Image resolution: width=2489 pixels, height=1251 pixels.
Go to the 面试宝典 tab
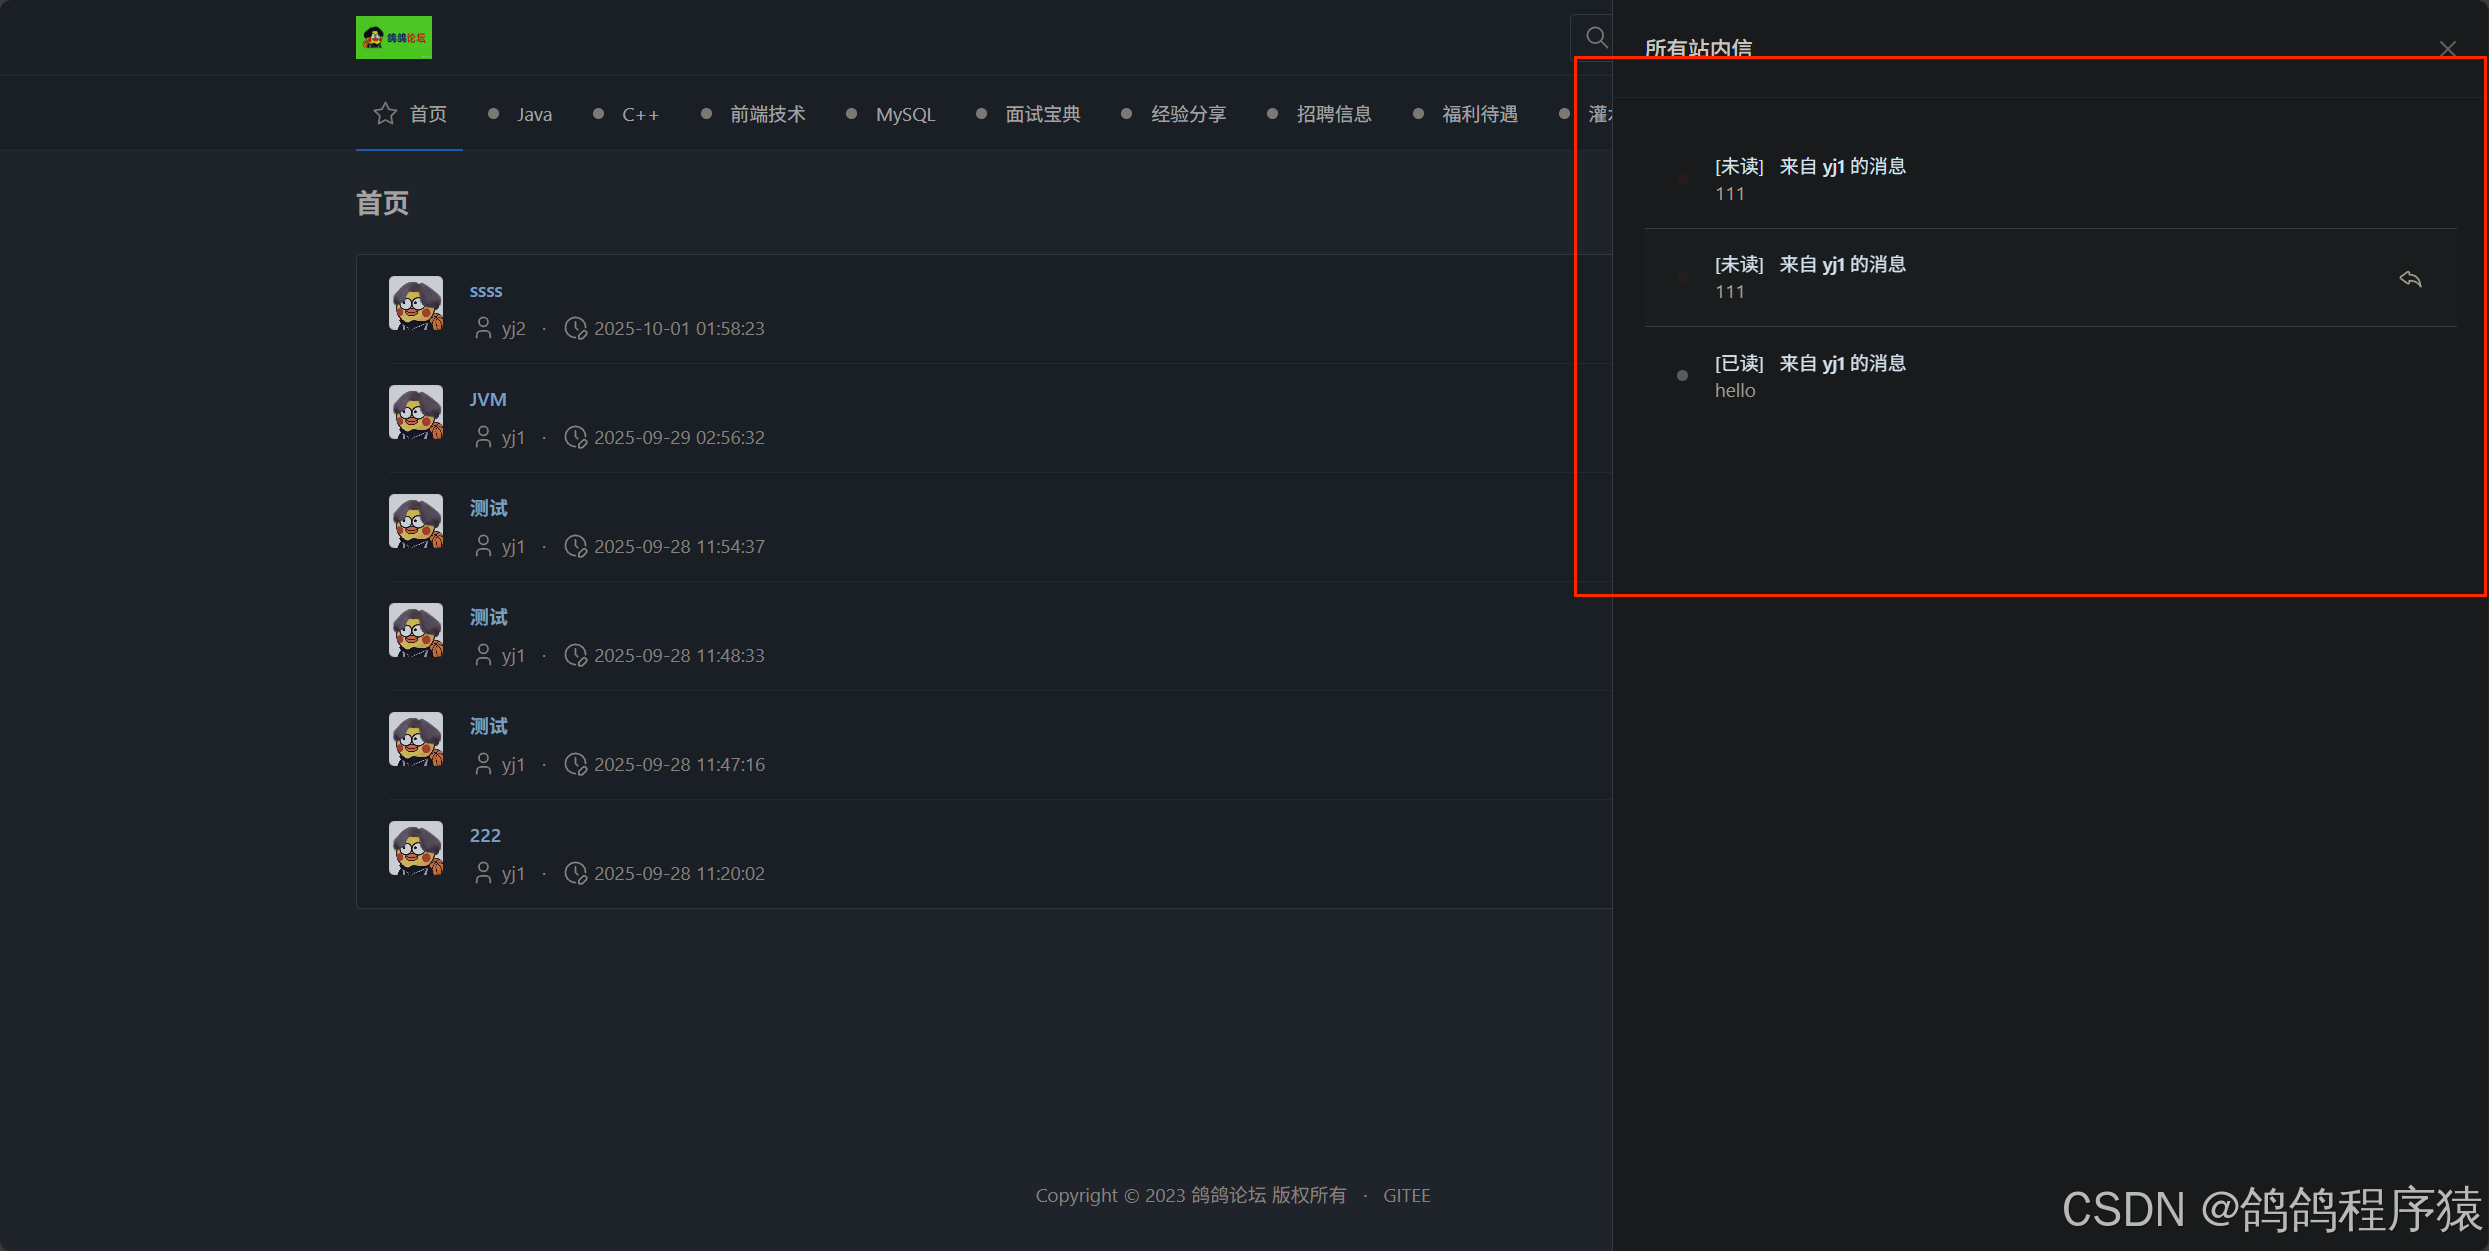(1042, 115)
